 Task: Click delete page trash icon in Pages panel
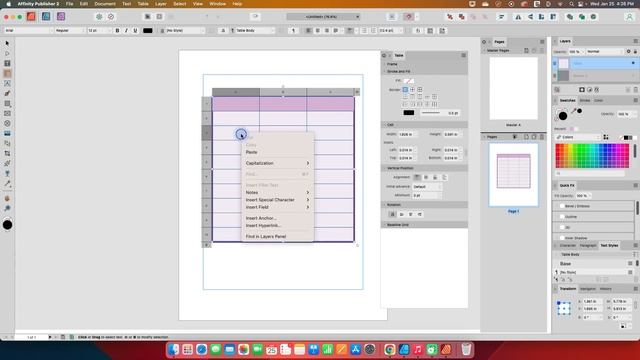tap(542, 137)
